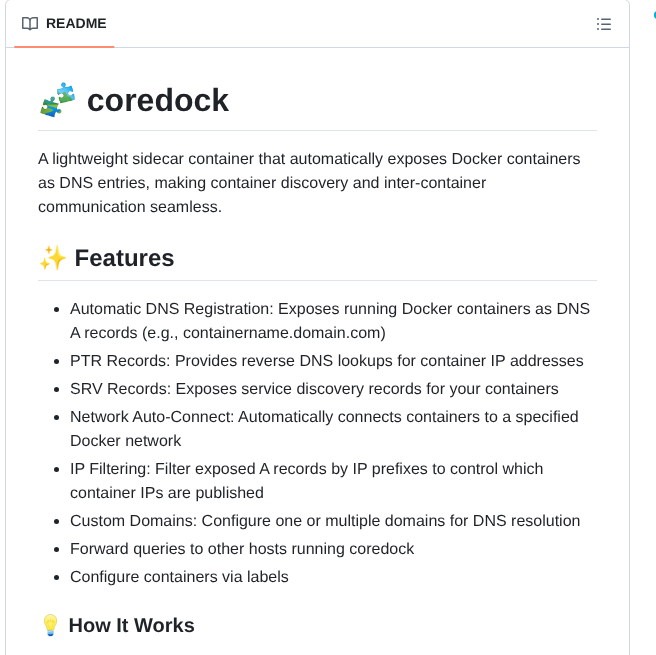The height and width of the screenshot is (655, 656).
Task: Click the Features heading
Action: (124, 258)
